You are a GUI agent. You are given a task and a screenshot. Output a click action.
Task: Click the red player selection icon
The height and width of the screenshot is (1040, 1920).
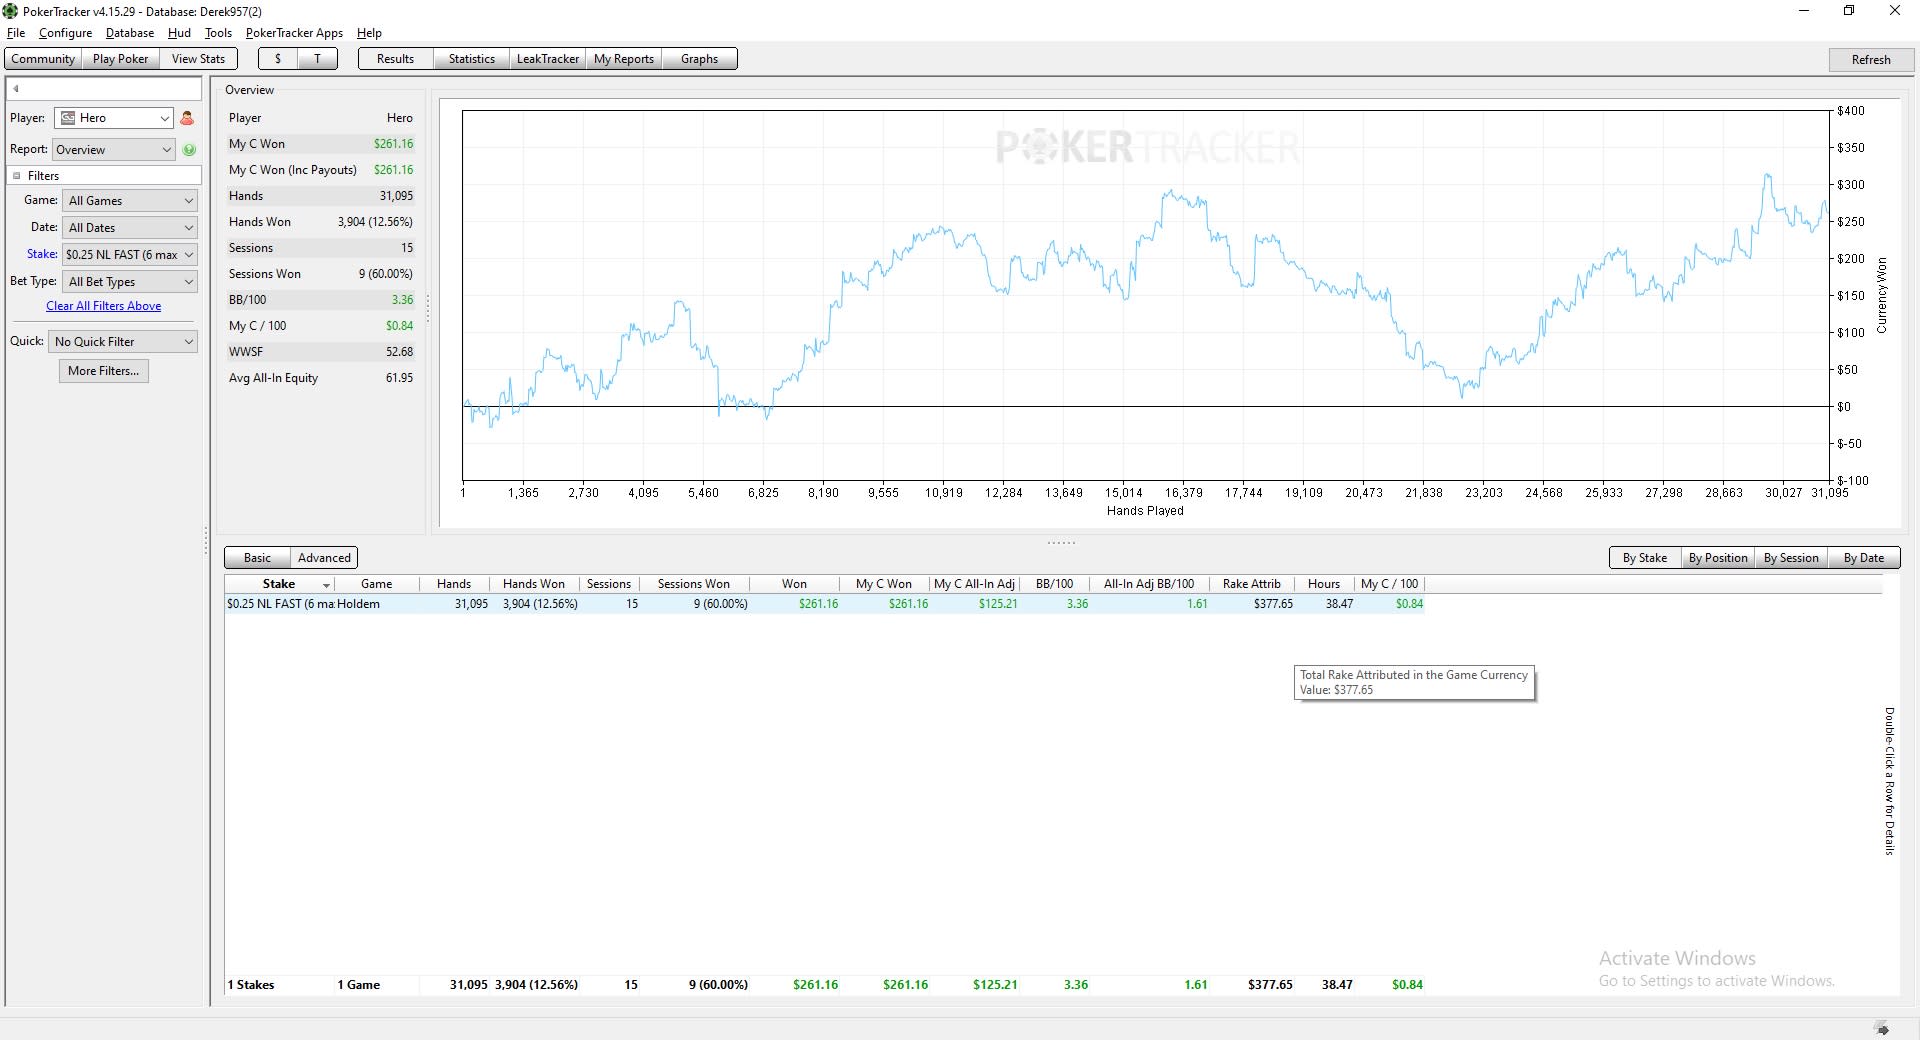(x=187, y=118)
